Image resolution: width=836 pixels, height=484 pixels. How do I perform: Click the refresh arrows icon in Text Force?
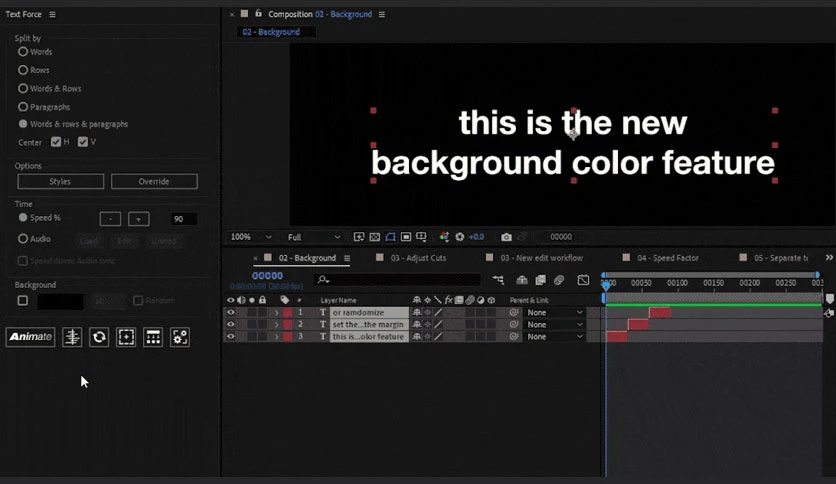pos(99,337)
